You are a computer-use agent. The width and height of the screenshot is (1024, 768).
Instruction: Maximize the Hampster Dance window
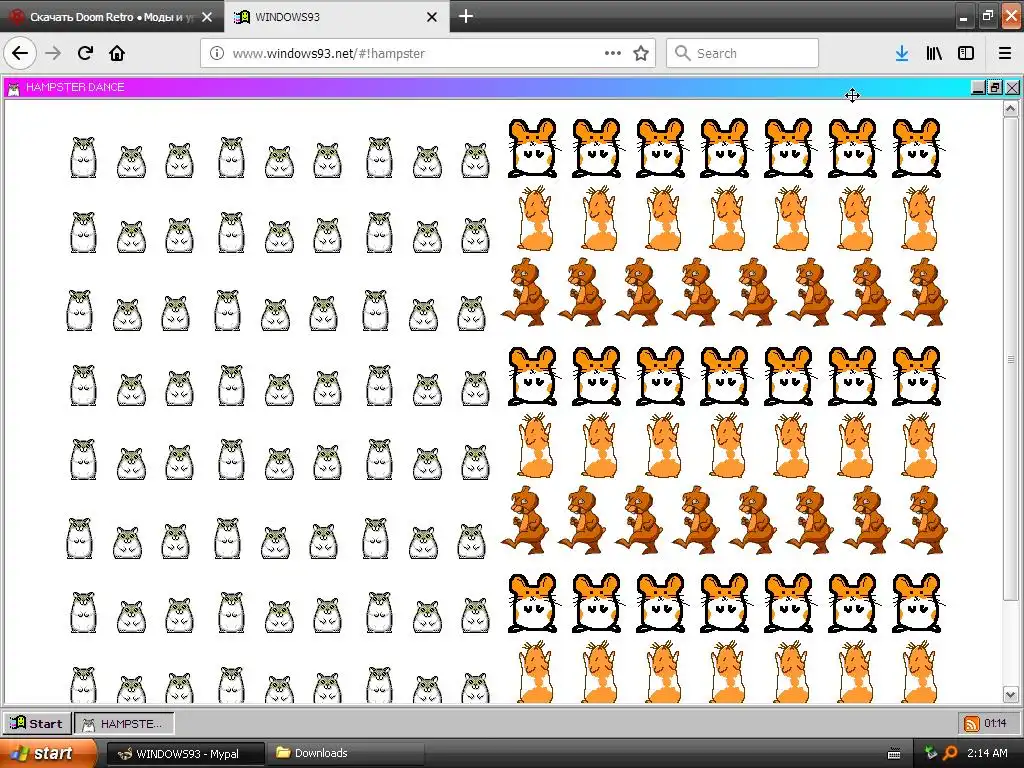coord(995,88)
